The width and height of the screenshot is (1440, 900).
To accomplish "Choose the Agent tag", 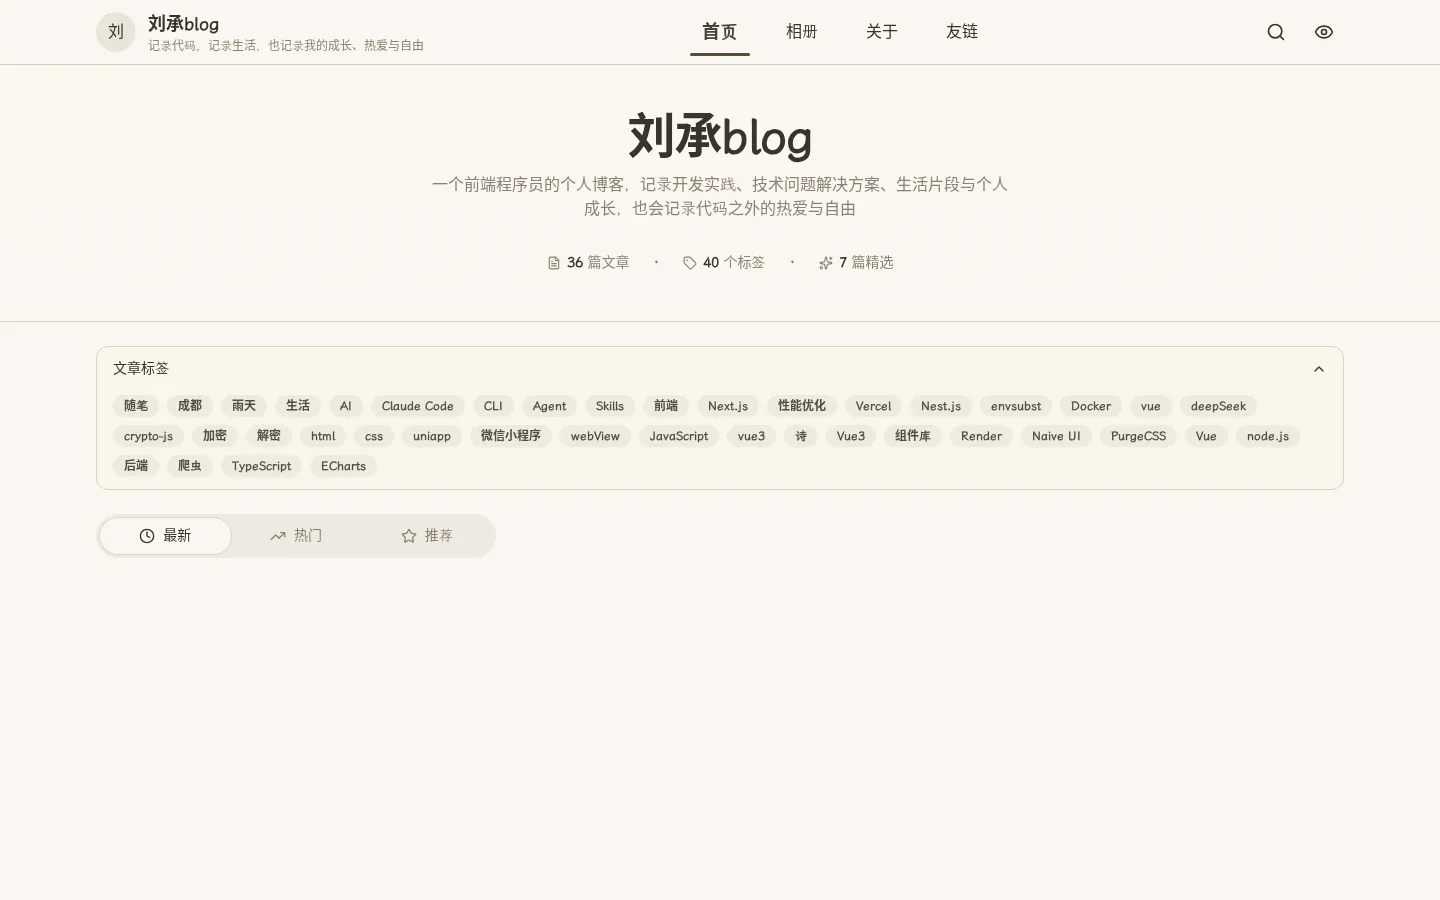I will pos(549,406).
